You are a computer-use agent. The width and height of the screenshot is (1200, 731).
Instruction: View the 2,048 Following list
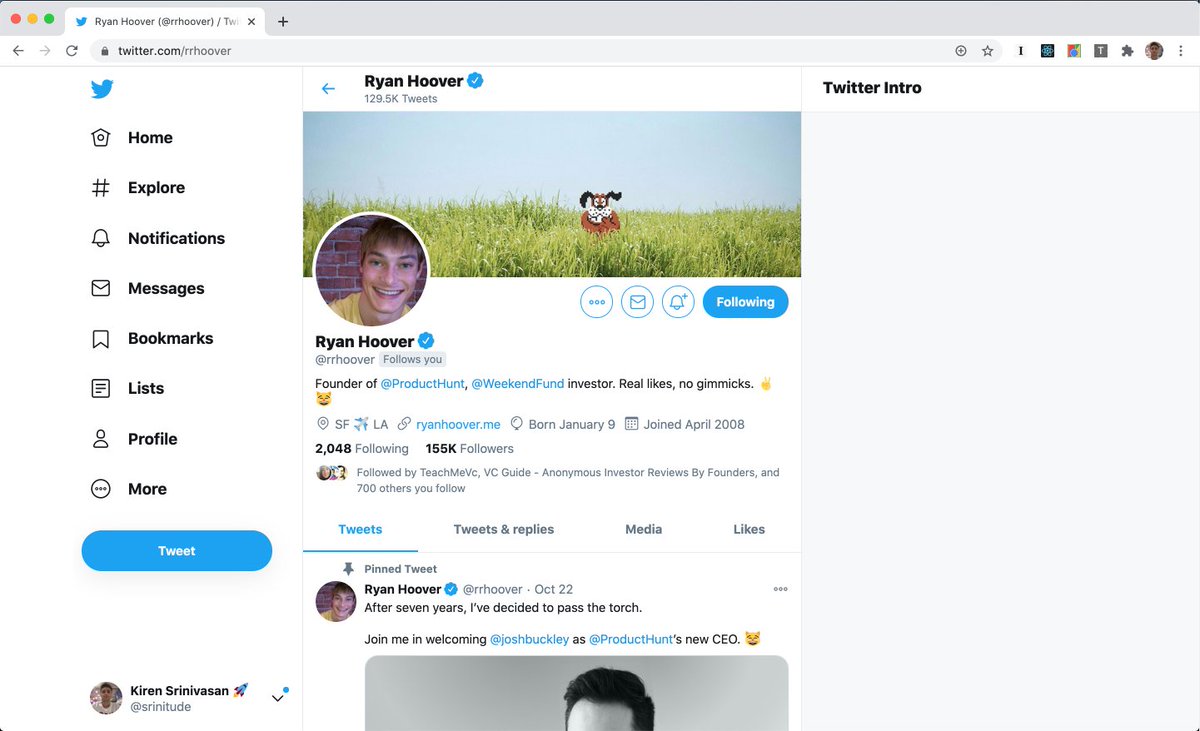click(362, 449)
